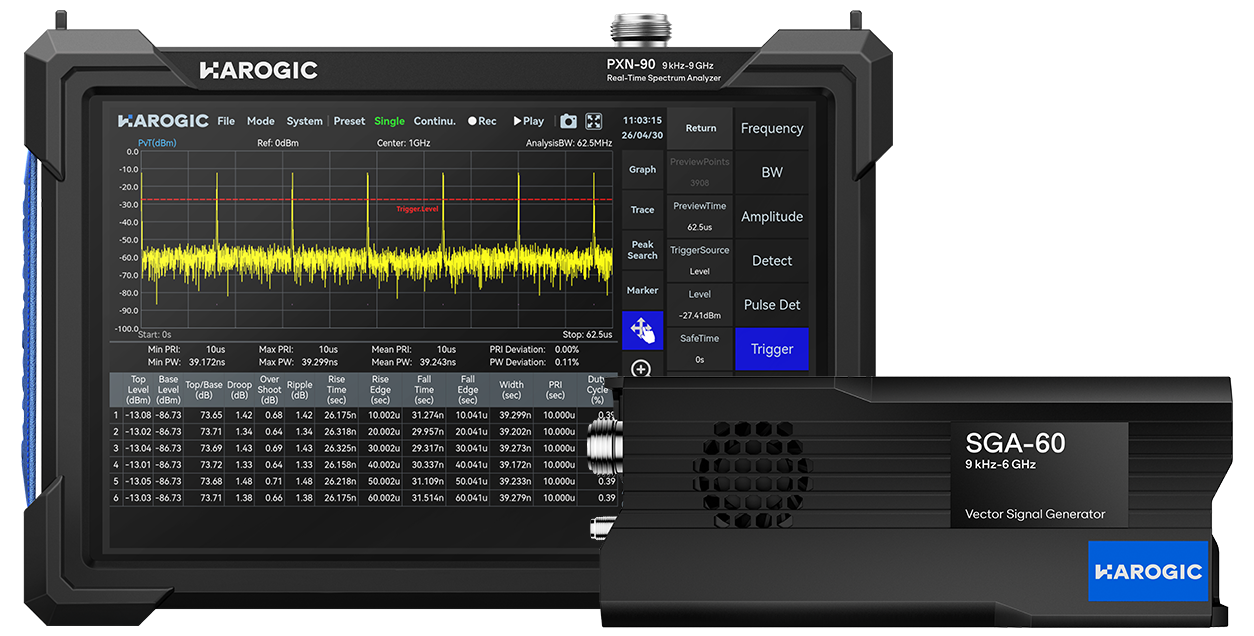Viewport: 1254px width, 636px height.
Task: Switch to Continu. sweep mode
Action: point(434,121)
